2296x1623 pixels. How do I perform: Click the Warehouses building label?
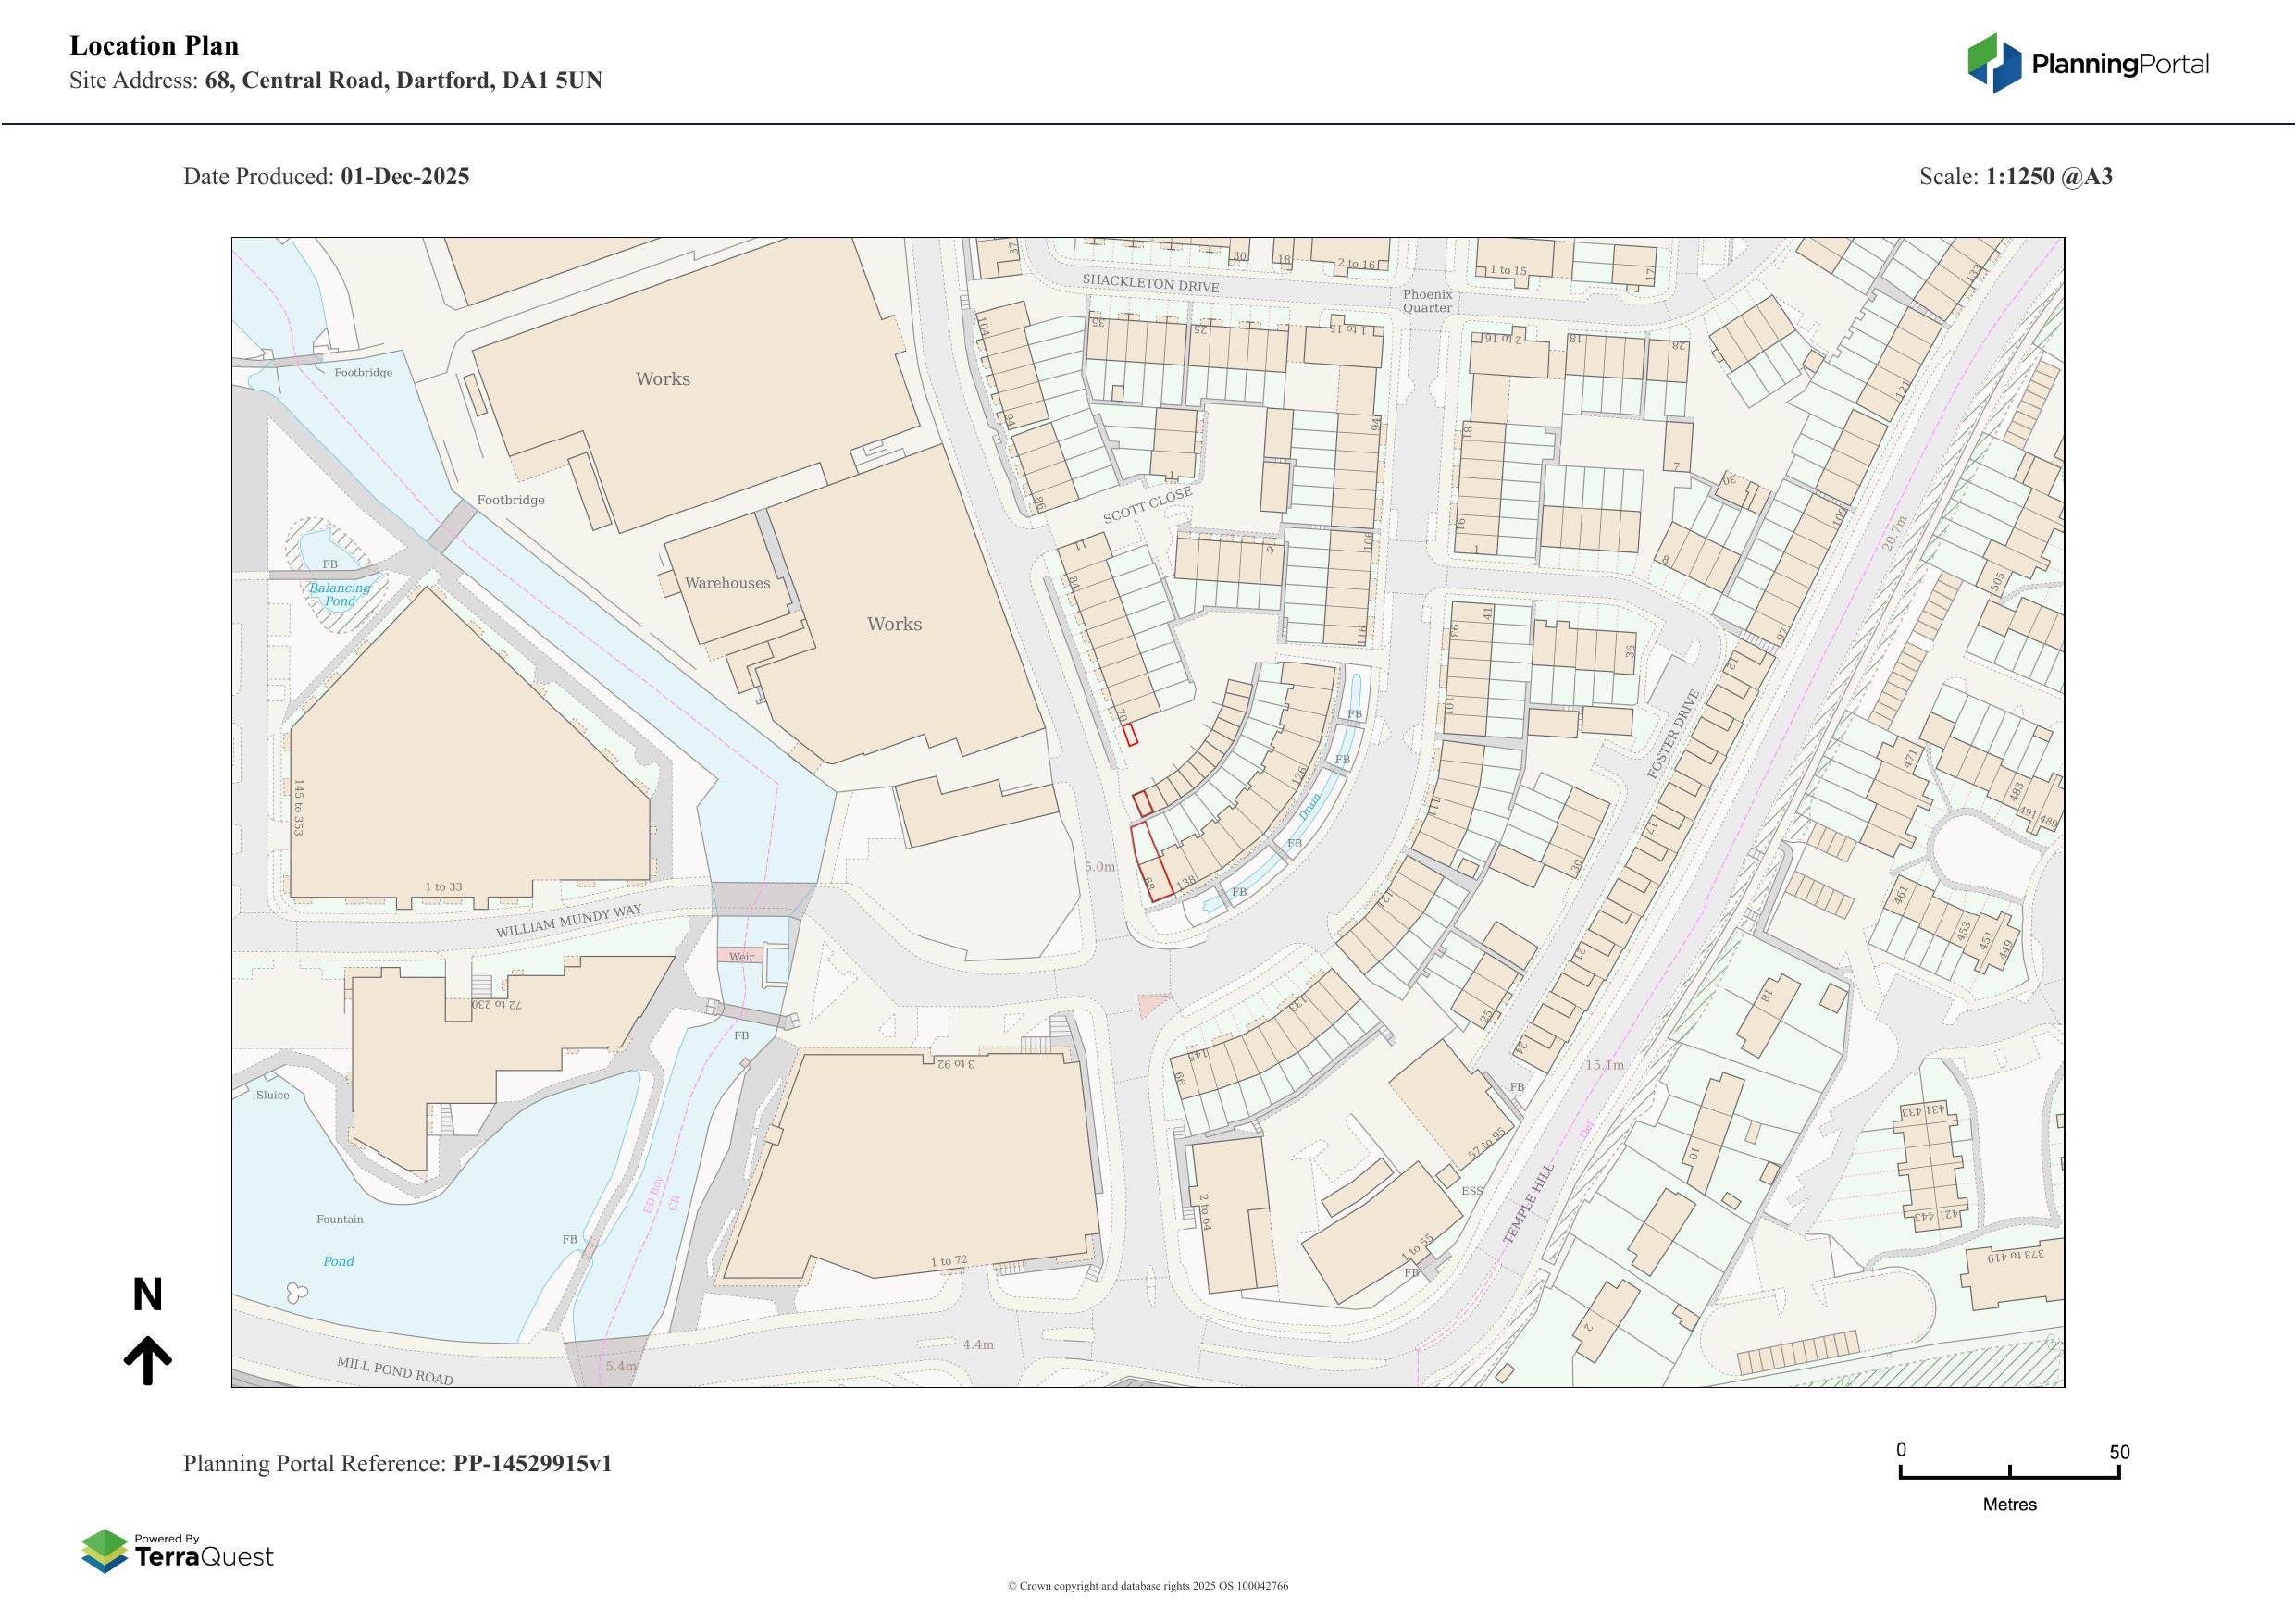(x=727, y=583)
